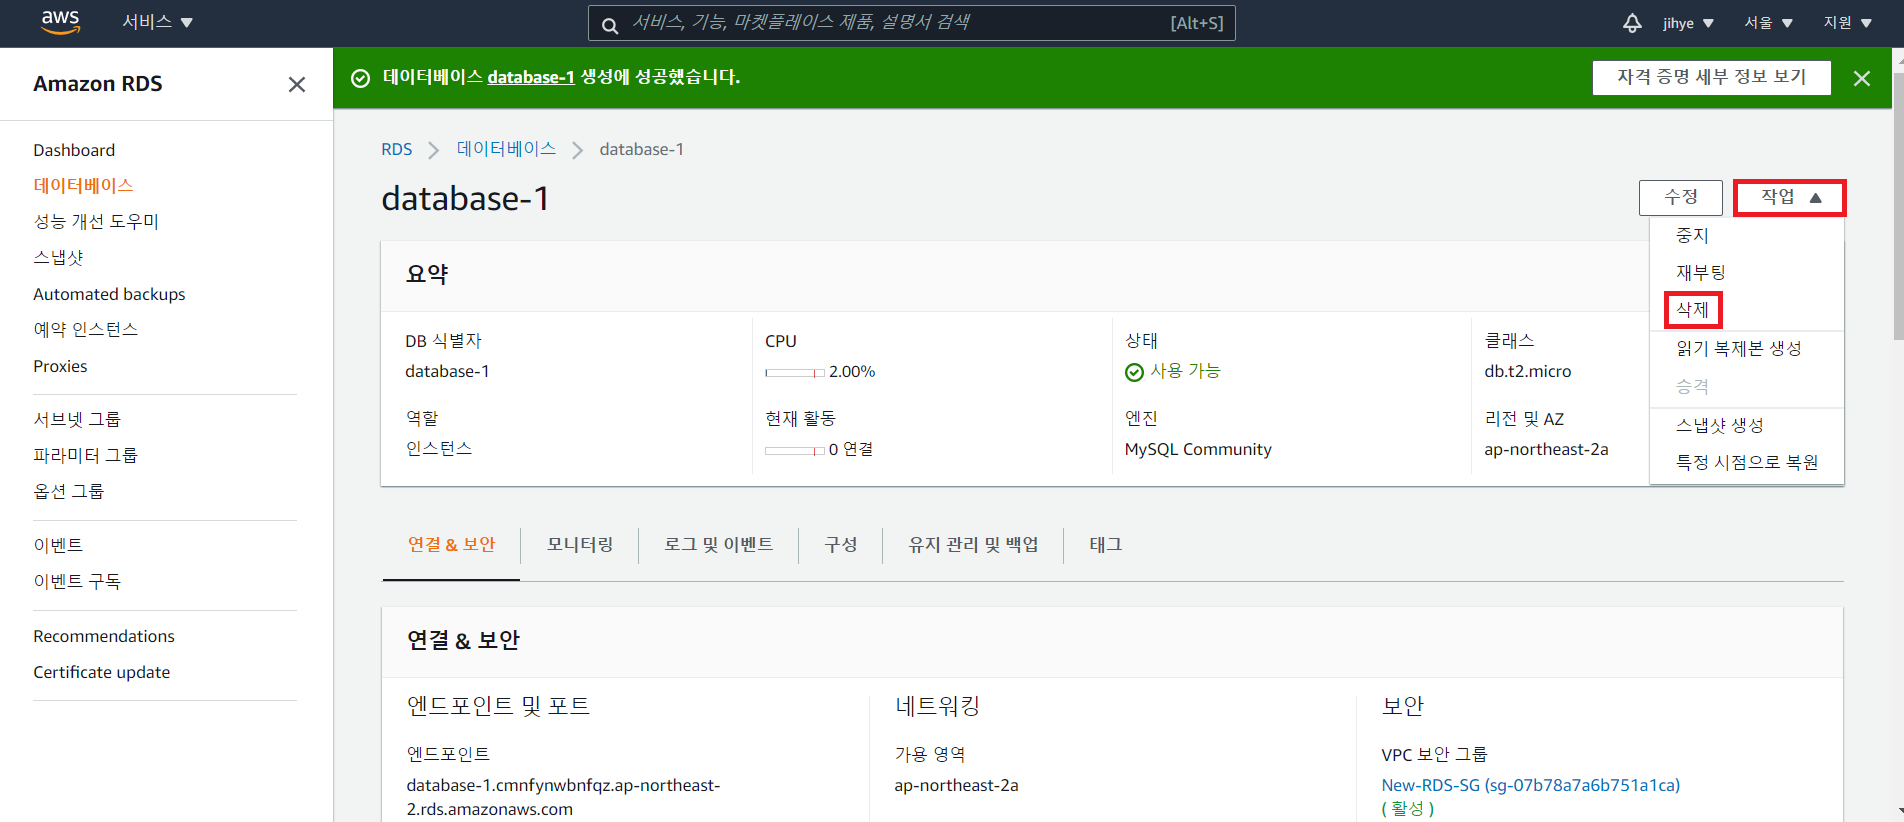1904x822 pixels.
Task: Open 서브넷 그룹 in sidebar
Action: pyautogui.click(x=77, y=420)
